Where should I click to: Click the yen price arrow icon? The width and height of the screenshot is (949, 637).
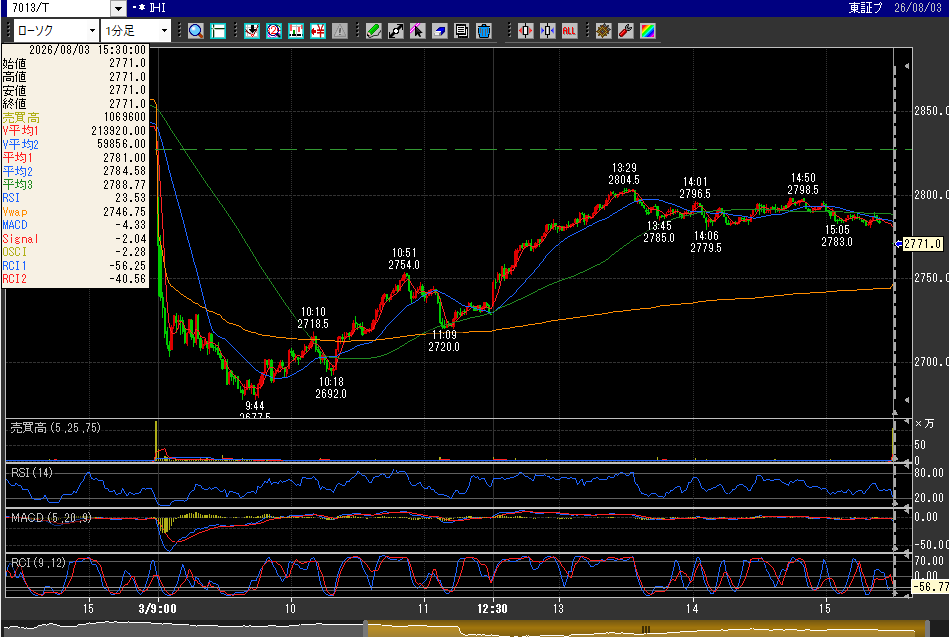pyautogui.click(x=318, y=31)
